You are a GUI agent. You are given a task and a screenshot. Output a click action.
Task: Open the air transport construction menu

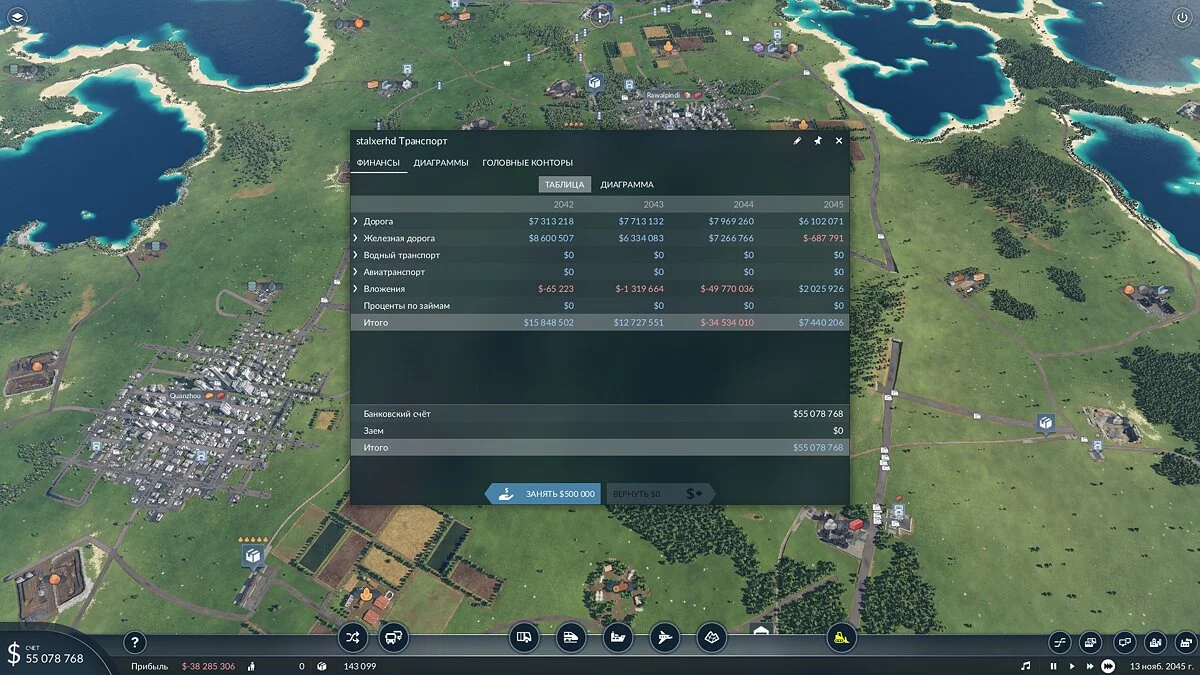[x=664, y=636]
